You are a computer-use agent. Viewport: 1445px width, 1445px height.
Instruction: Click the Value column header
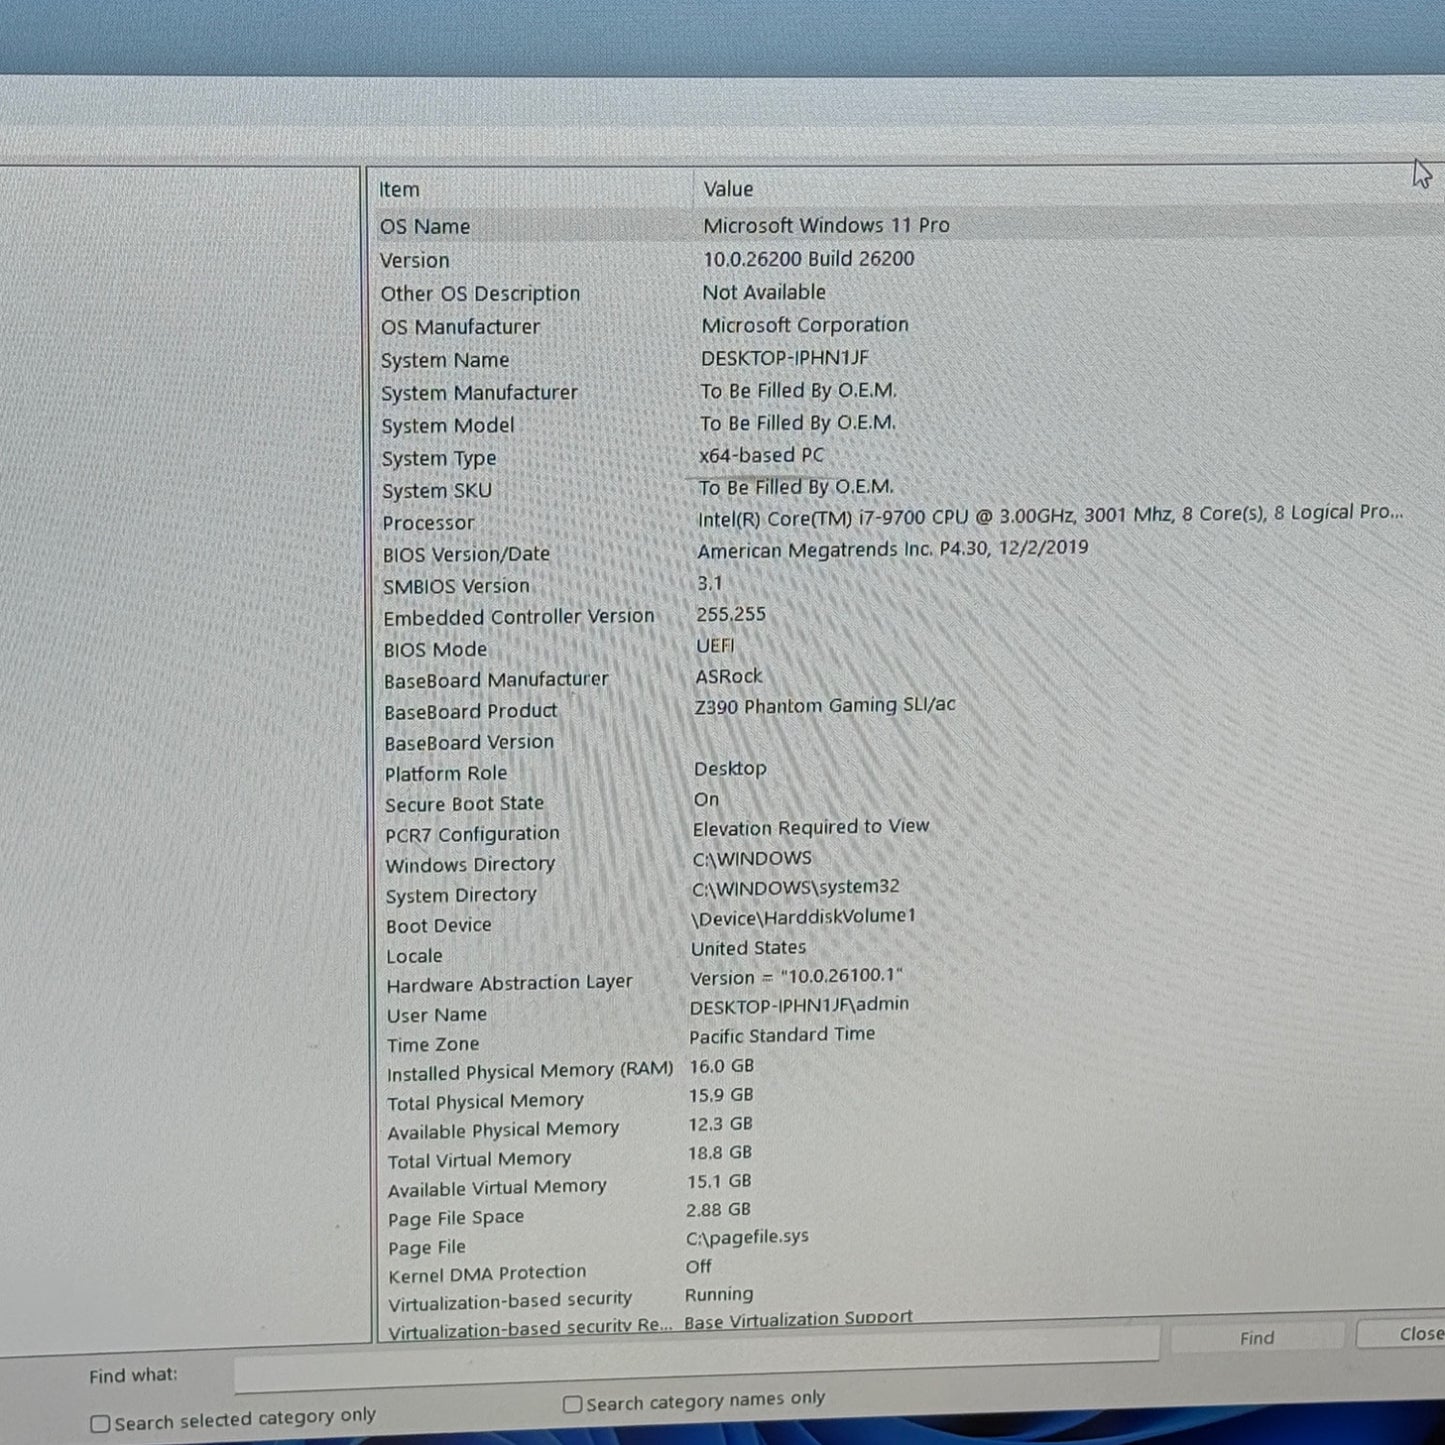coord(728,189)
